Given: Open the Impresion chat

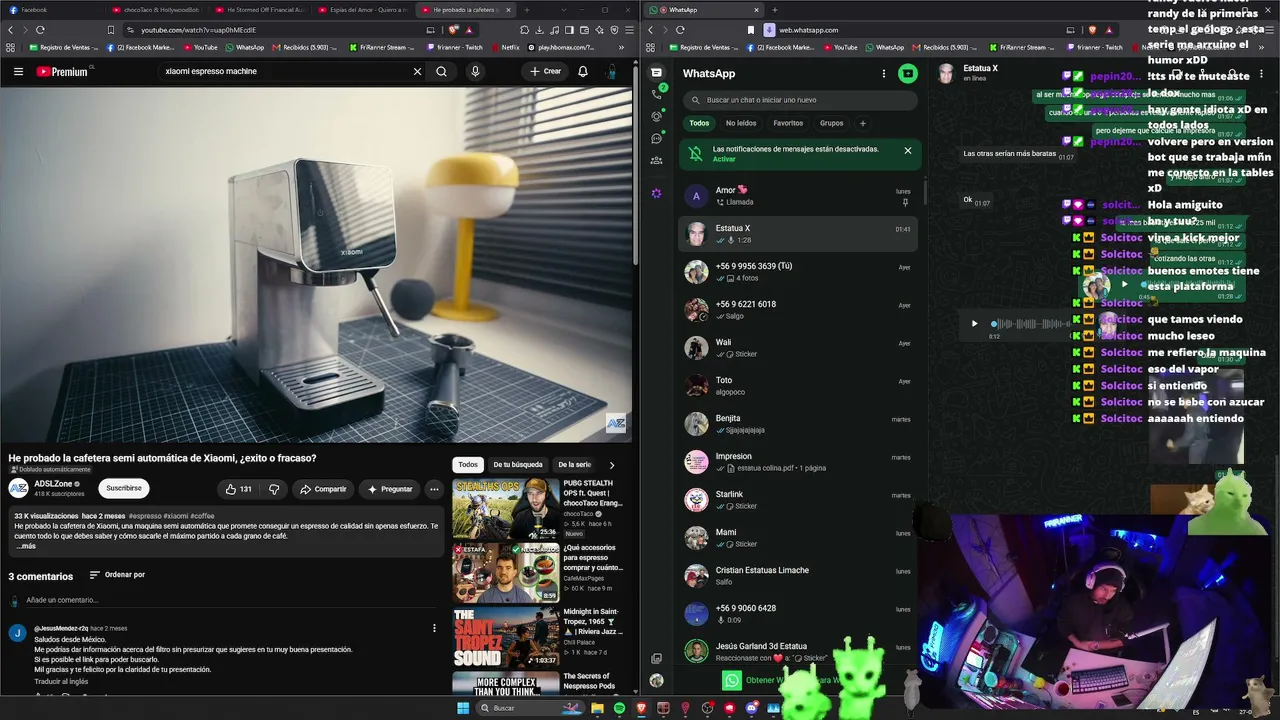Looking at the screenshot, I should pyautogui.click(x=799, y=461).
